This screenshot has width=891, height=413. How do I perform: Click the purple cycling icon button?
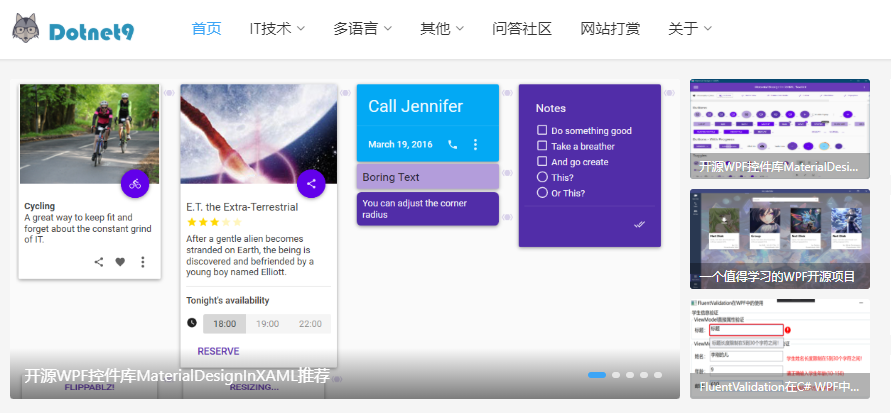[135, 183]
